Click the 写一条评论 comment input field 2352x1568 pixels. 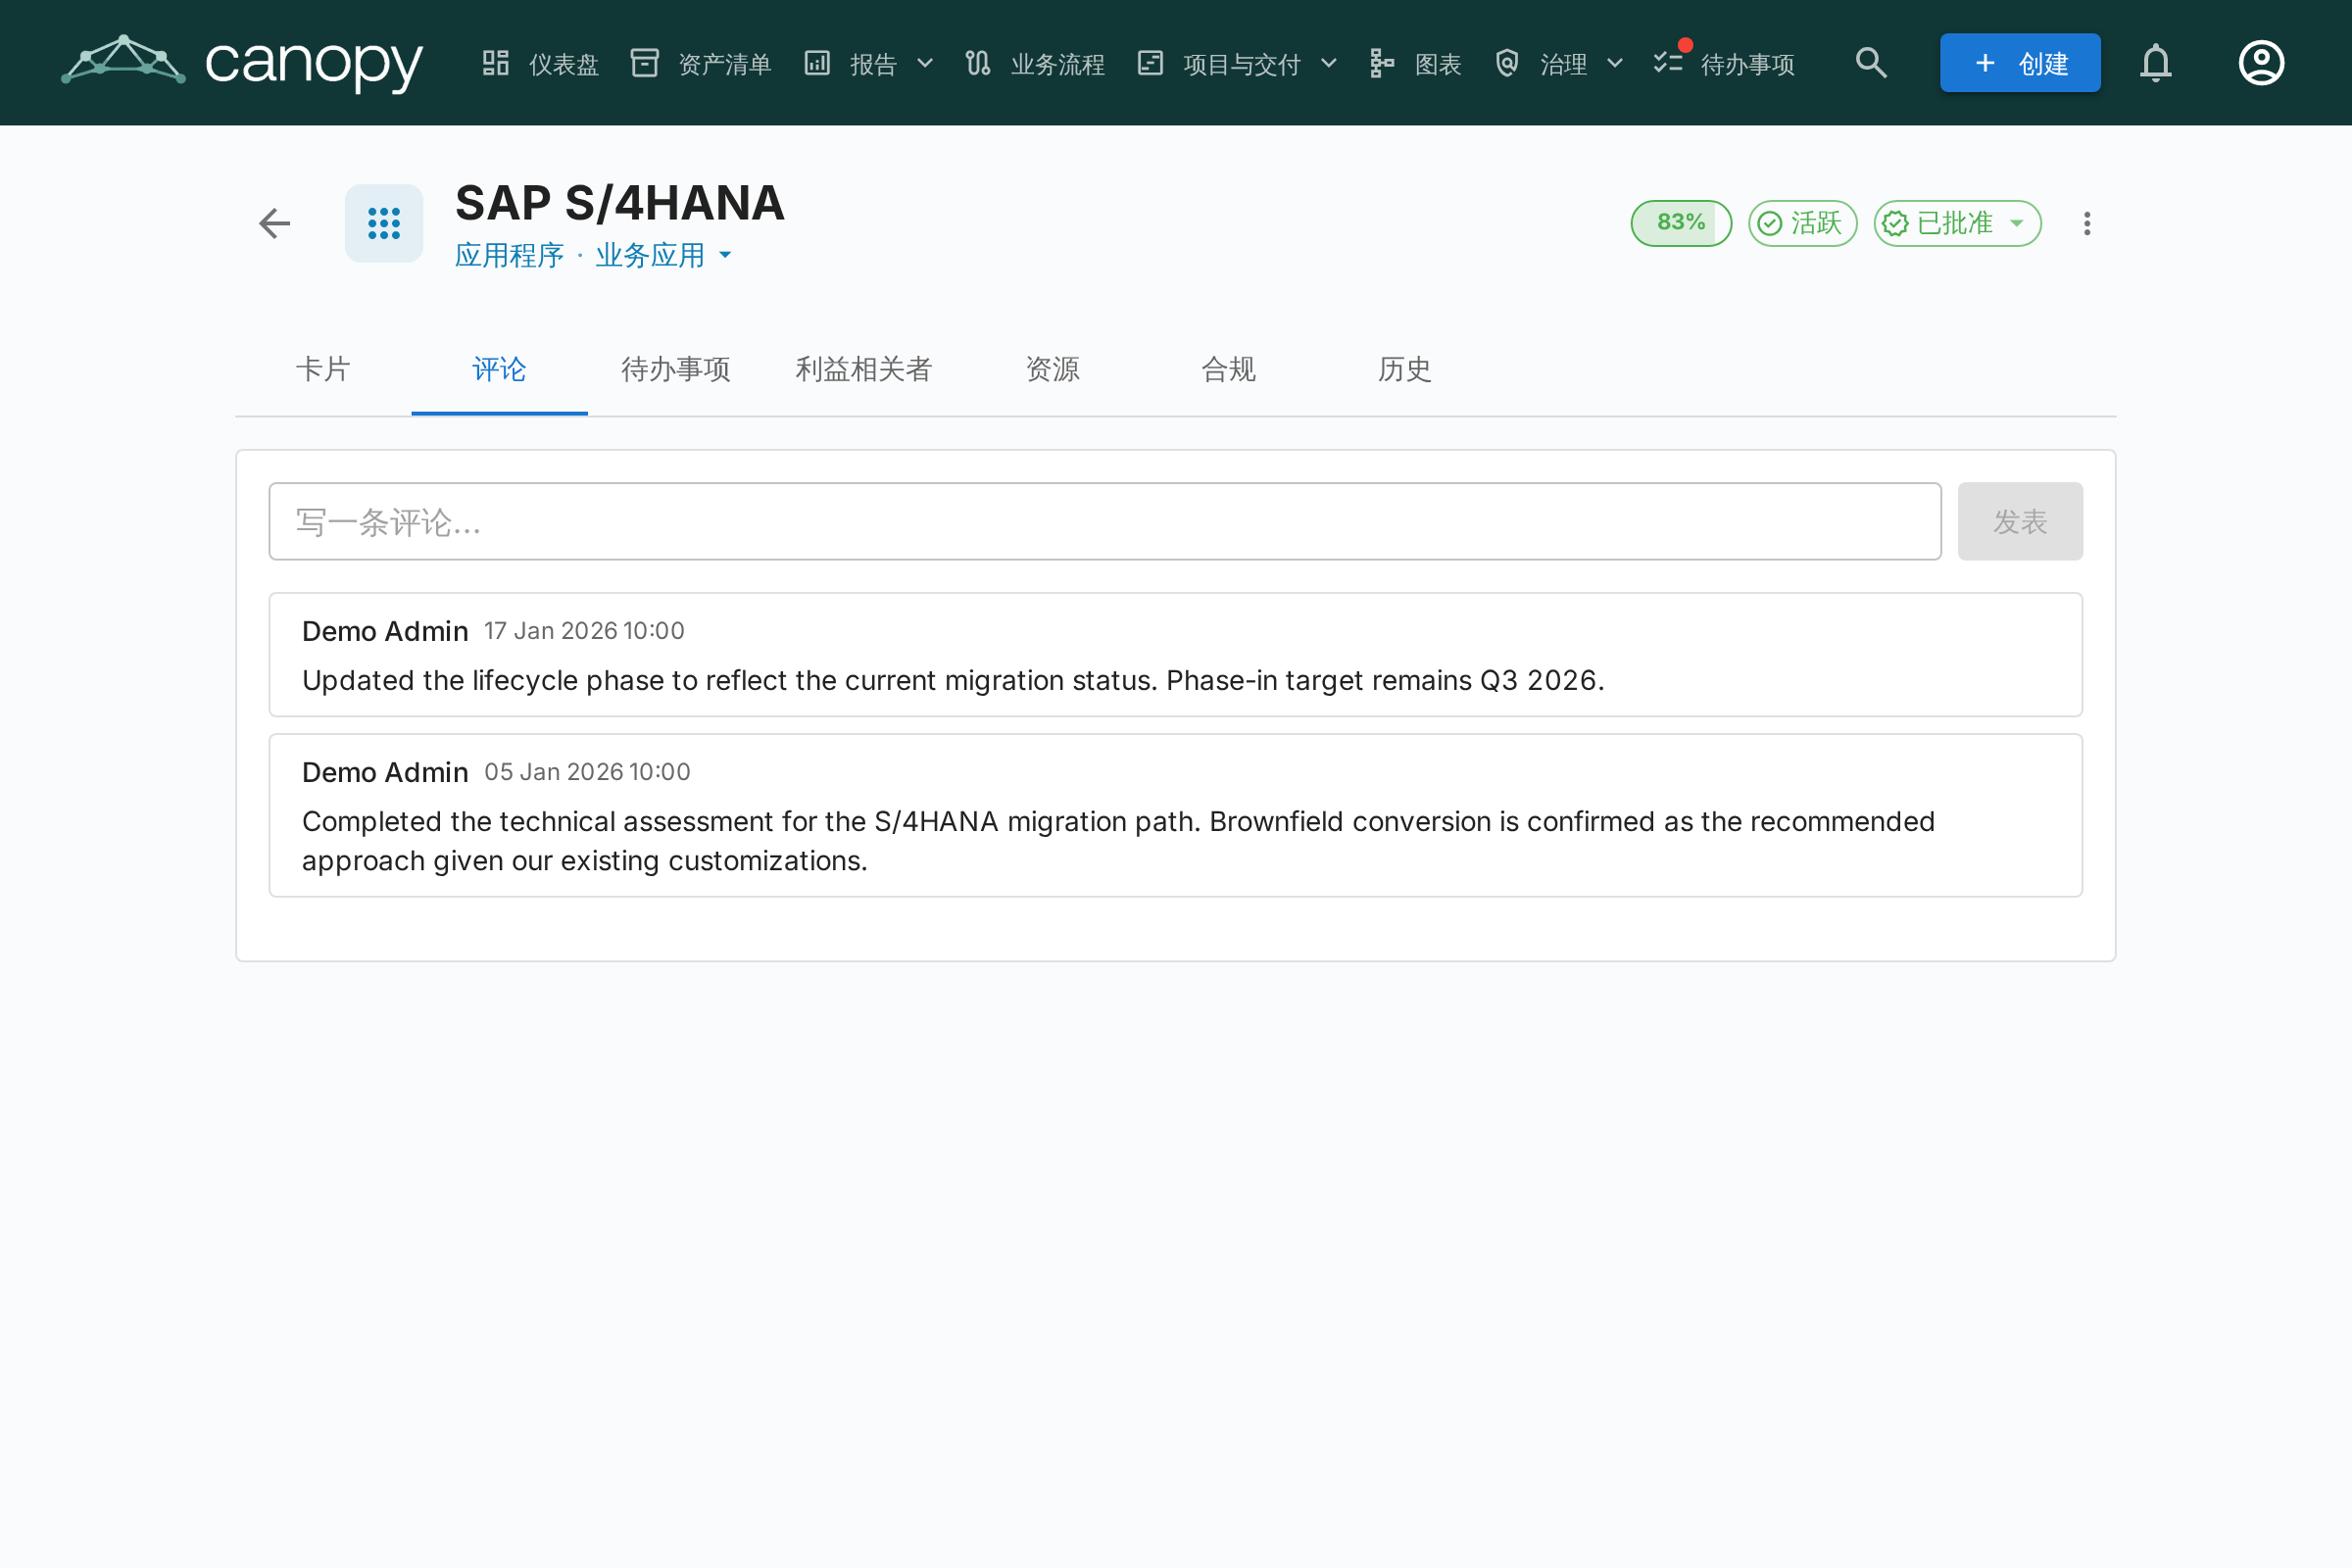point(1105,521)
